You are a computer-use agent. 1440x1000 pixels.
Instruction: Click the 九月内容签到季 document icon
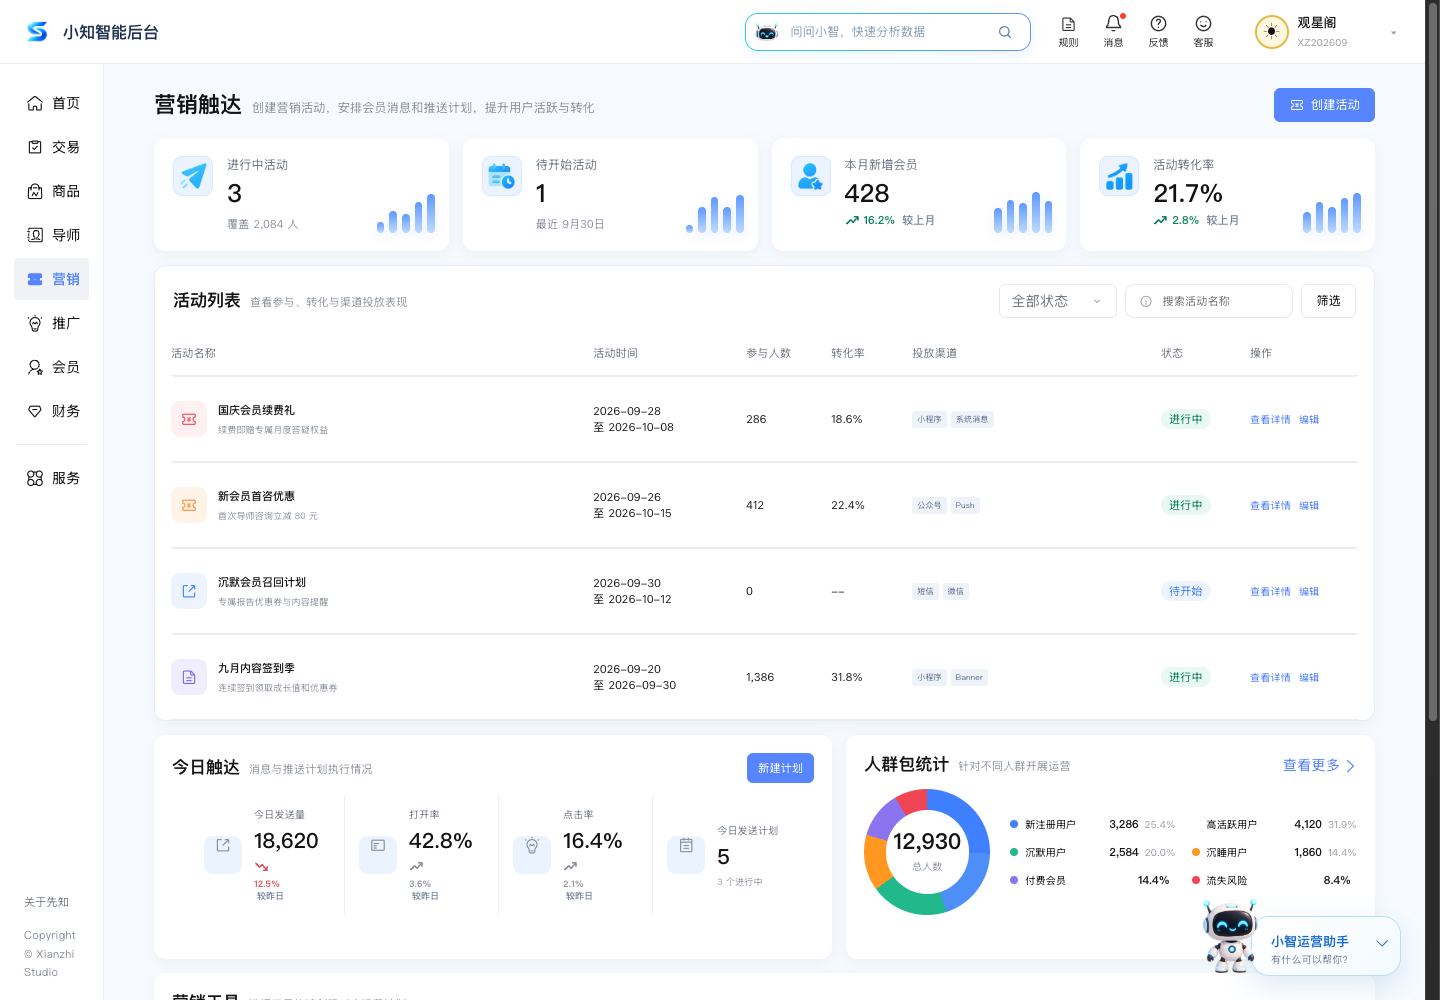(x=189, y=677)
